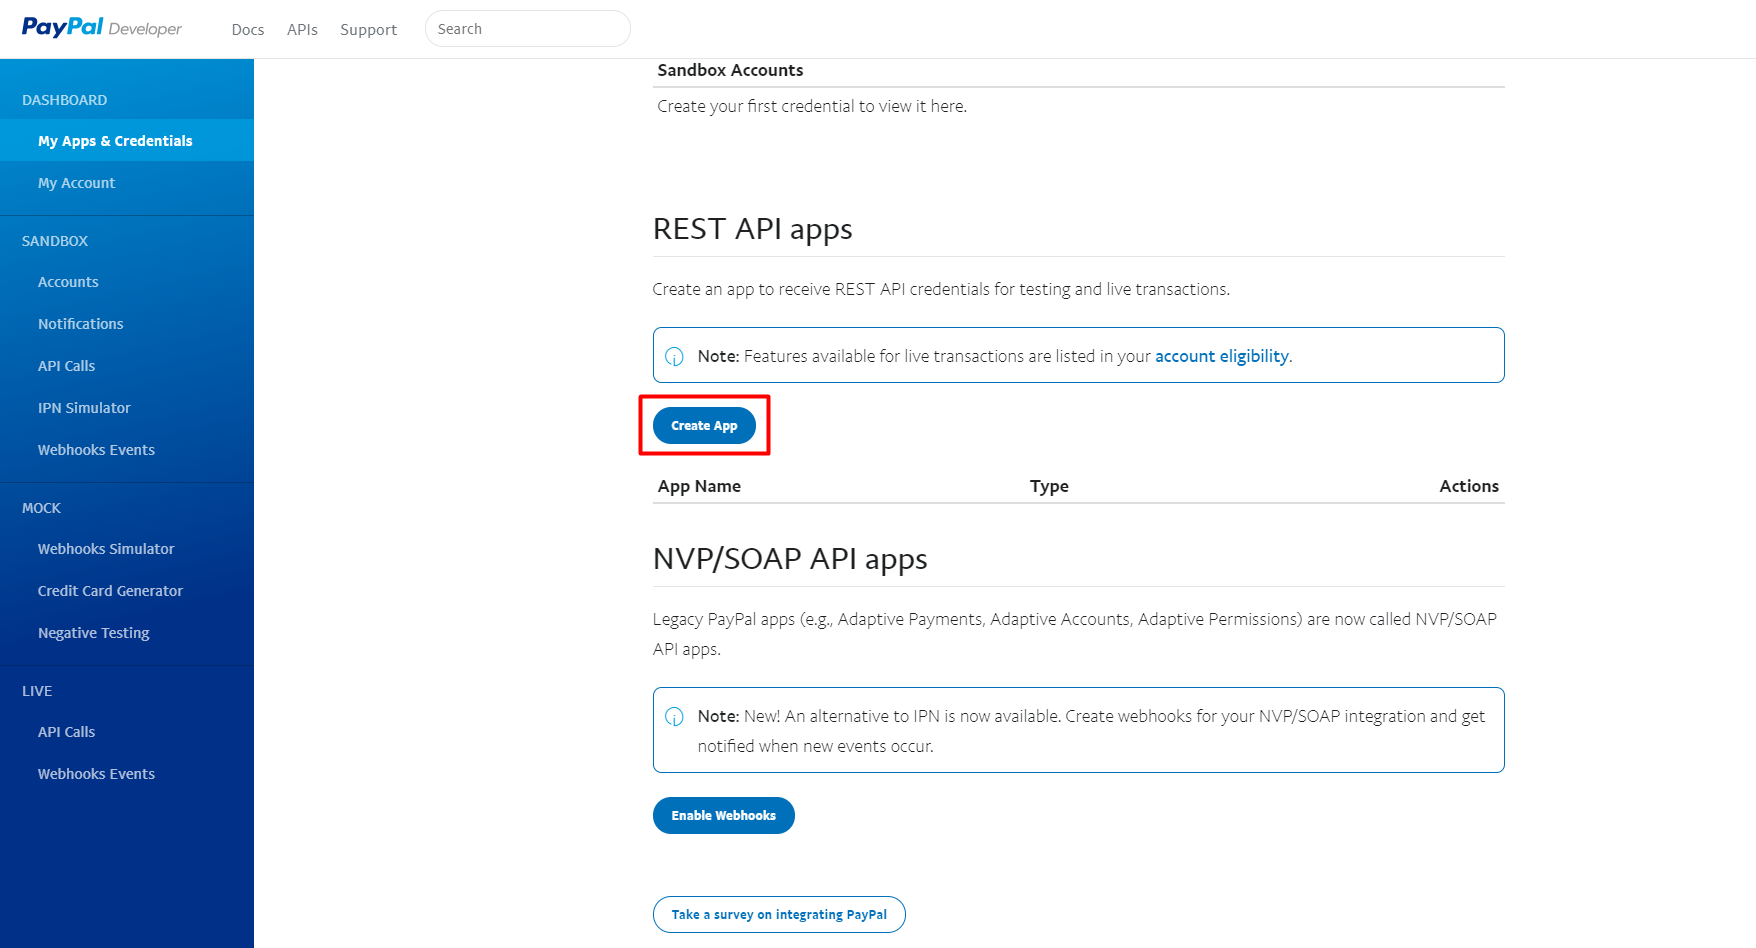Screen dimensions: 1756x948
Task: Click the Create App button
Action: [x=704, y=426]
